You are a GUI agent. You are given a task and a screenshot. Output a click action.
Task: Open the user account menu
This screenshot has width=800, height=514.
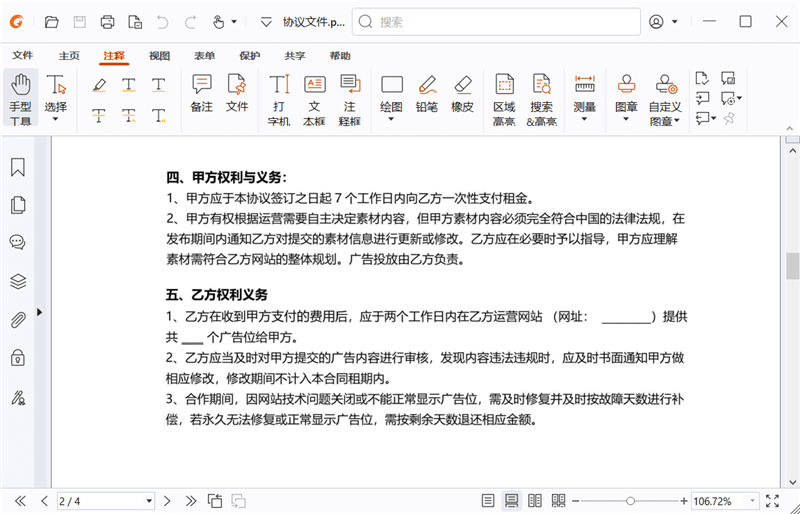point(663,21)
